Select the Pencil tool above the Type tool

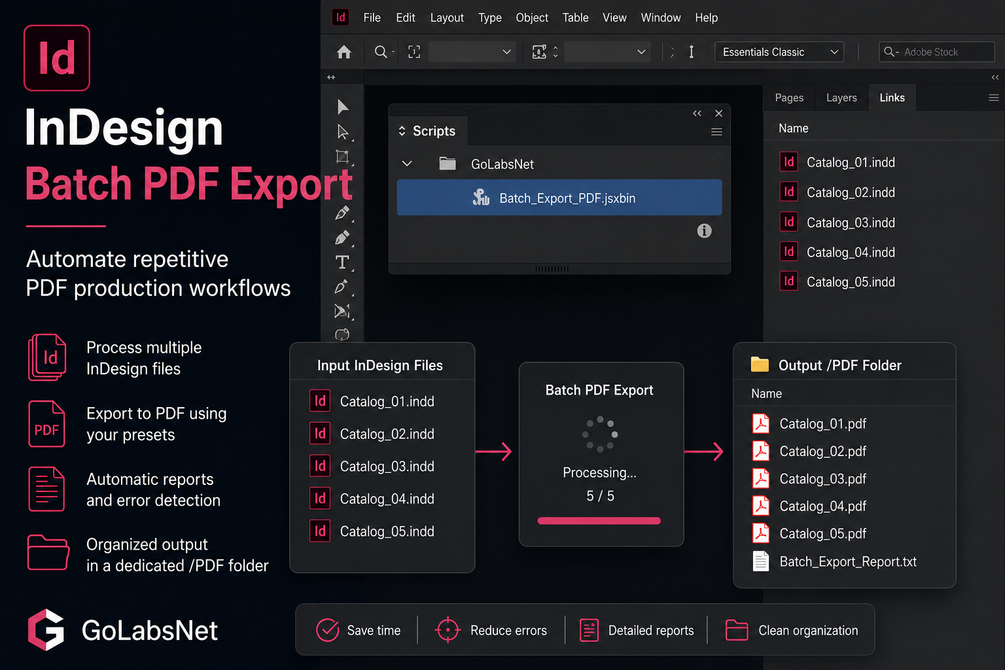coord(342,238)
